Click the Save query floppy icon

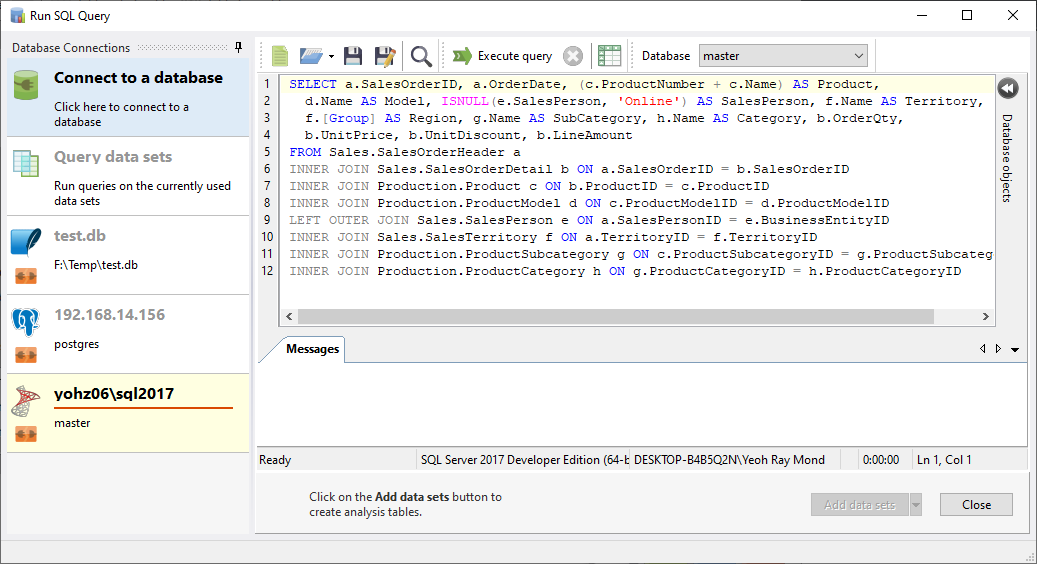pyautogui.click(x=353, y=56)
